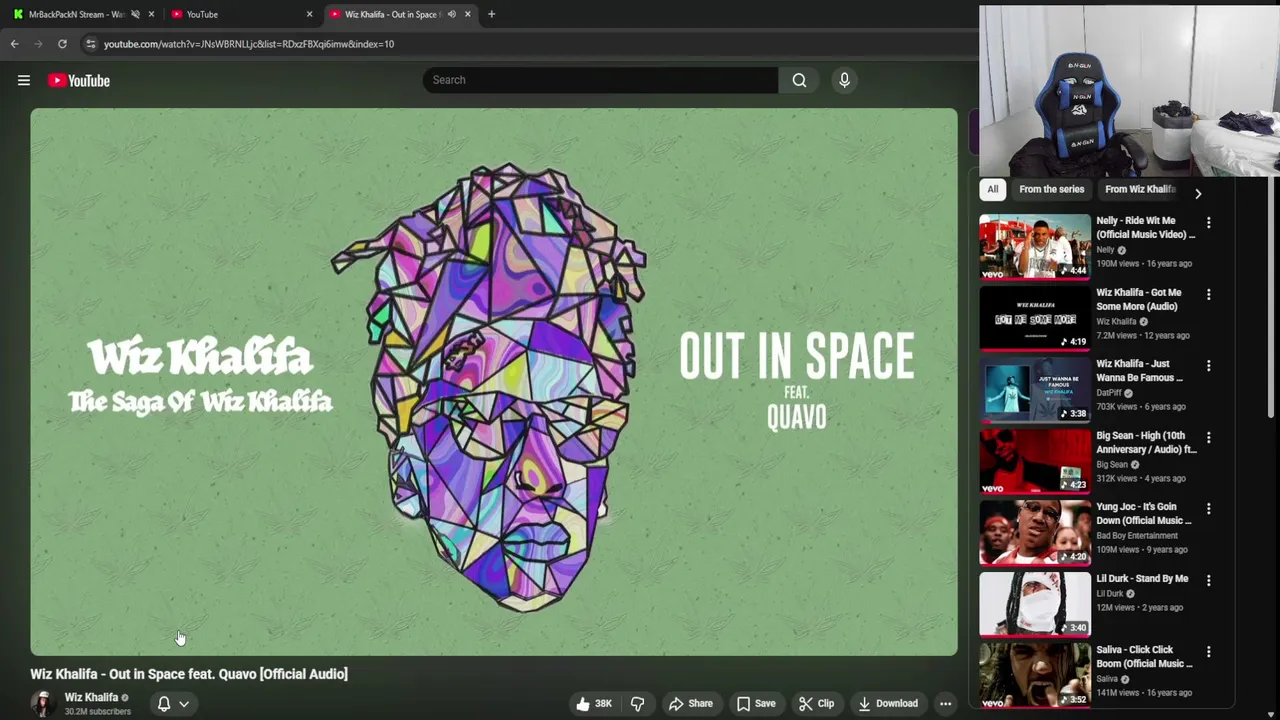
Task: Activate voice search microphone
Action: click(x=844, y=80)
